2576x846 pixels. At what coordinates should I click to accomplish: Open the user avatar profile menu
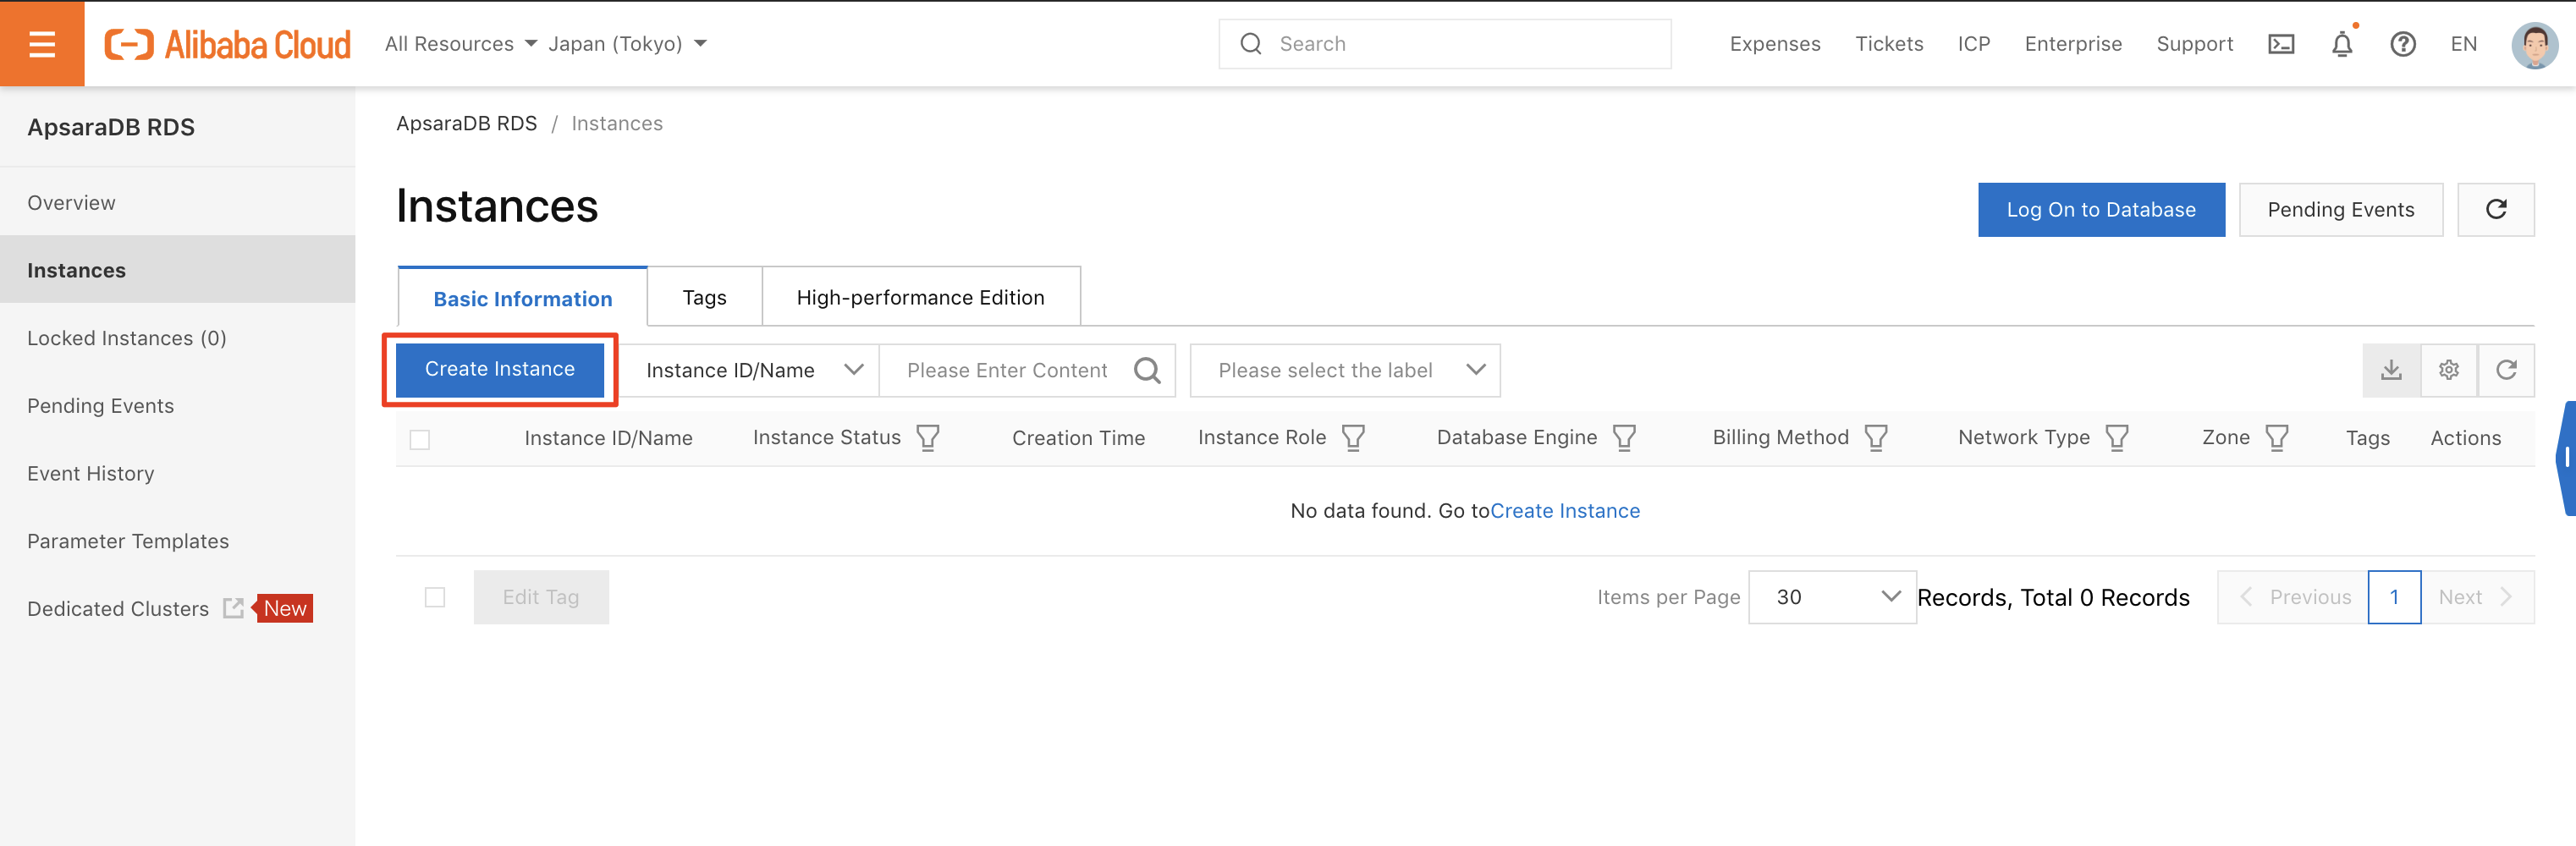(2534, 44)
